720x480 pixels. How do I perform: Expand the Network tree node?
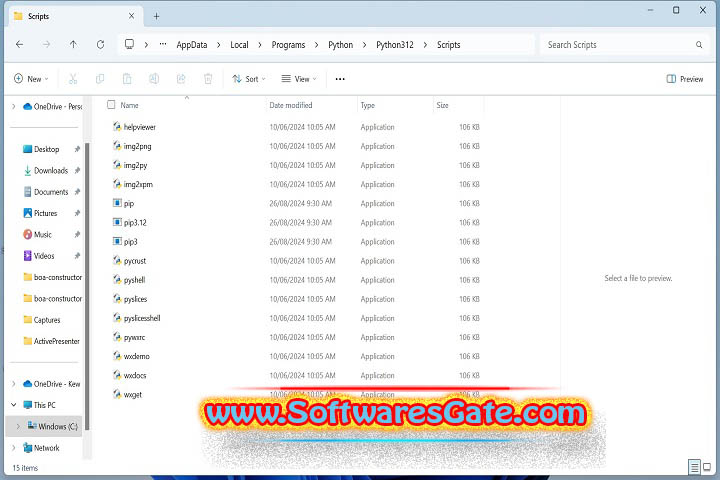pos(14,447)
